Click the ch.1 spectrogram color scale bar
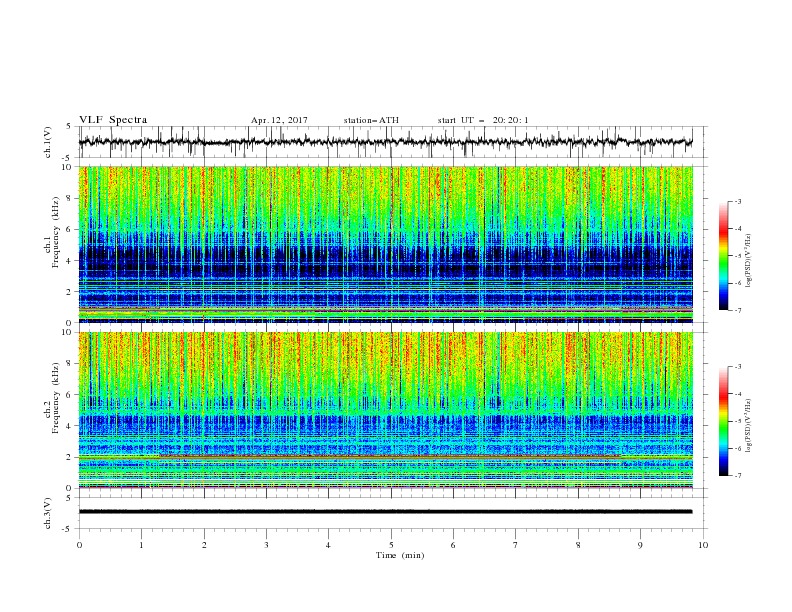Image resolution: width=792 pixels, height=612 pixels. pyautogui.click(x=723, y=256)
